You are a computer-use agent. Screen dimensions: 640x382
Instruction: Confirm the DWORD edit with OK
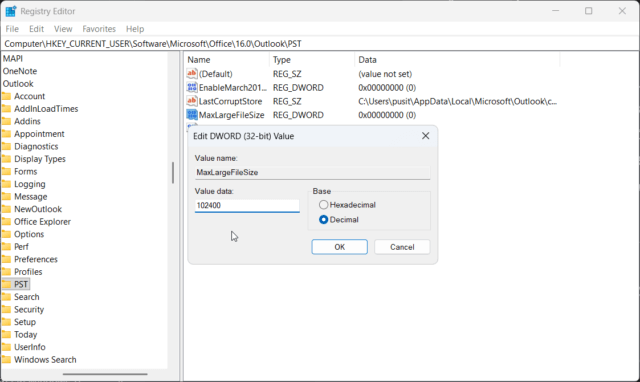pyautogui.click(x=340, y=247)
